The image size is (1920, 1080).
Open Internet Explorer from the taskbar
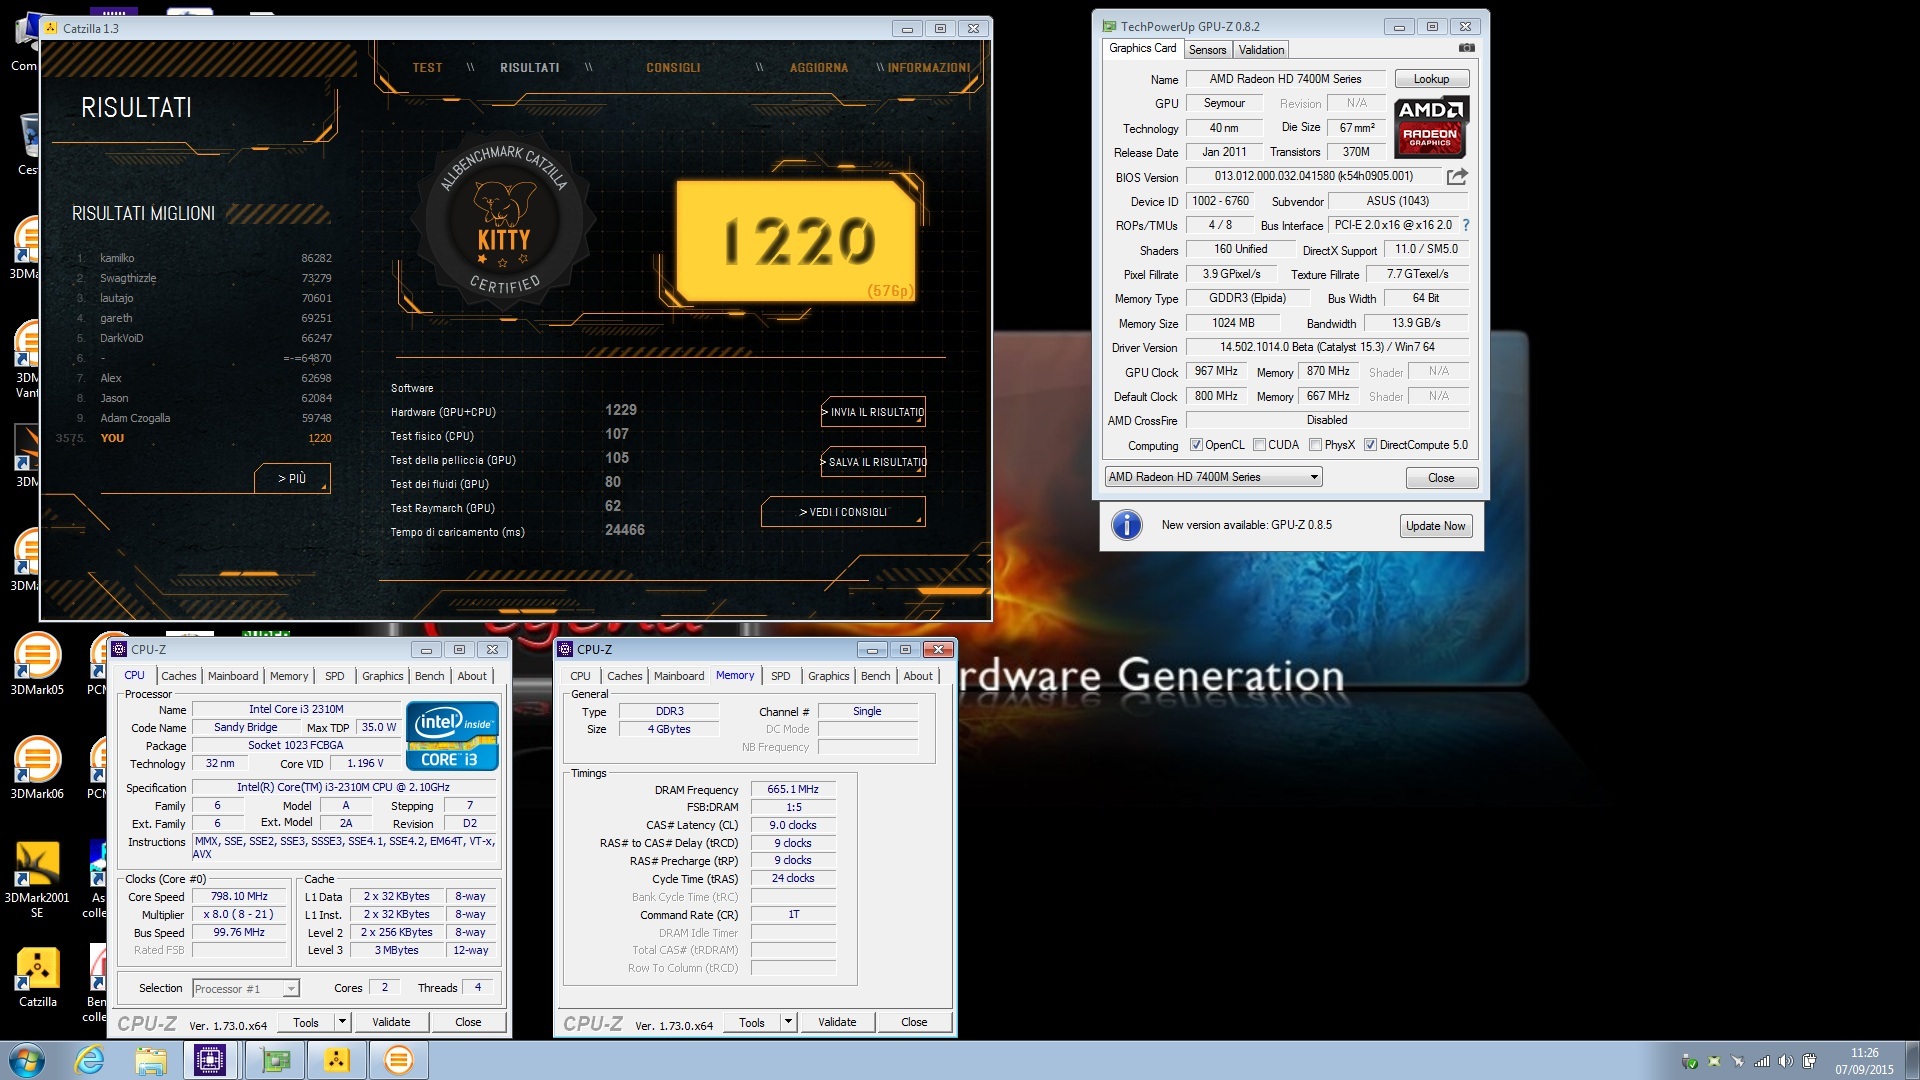coord(90,1060)
